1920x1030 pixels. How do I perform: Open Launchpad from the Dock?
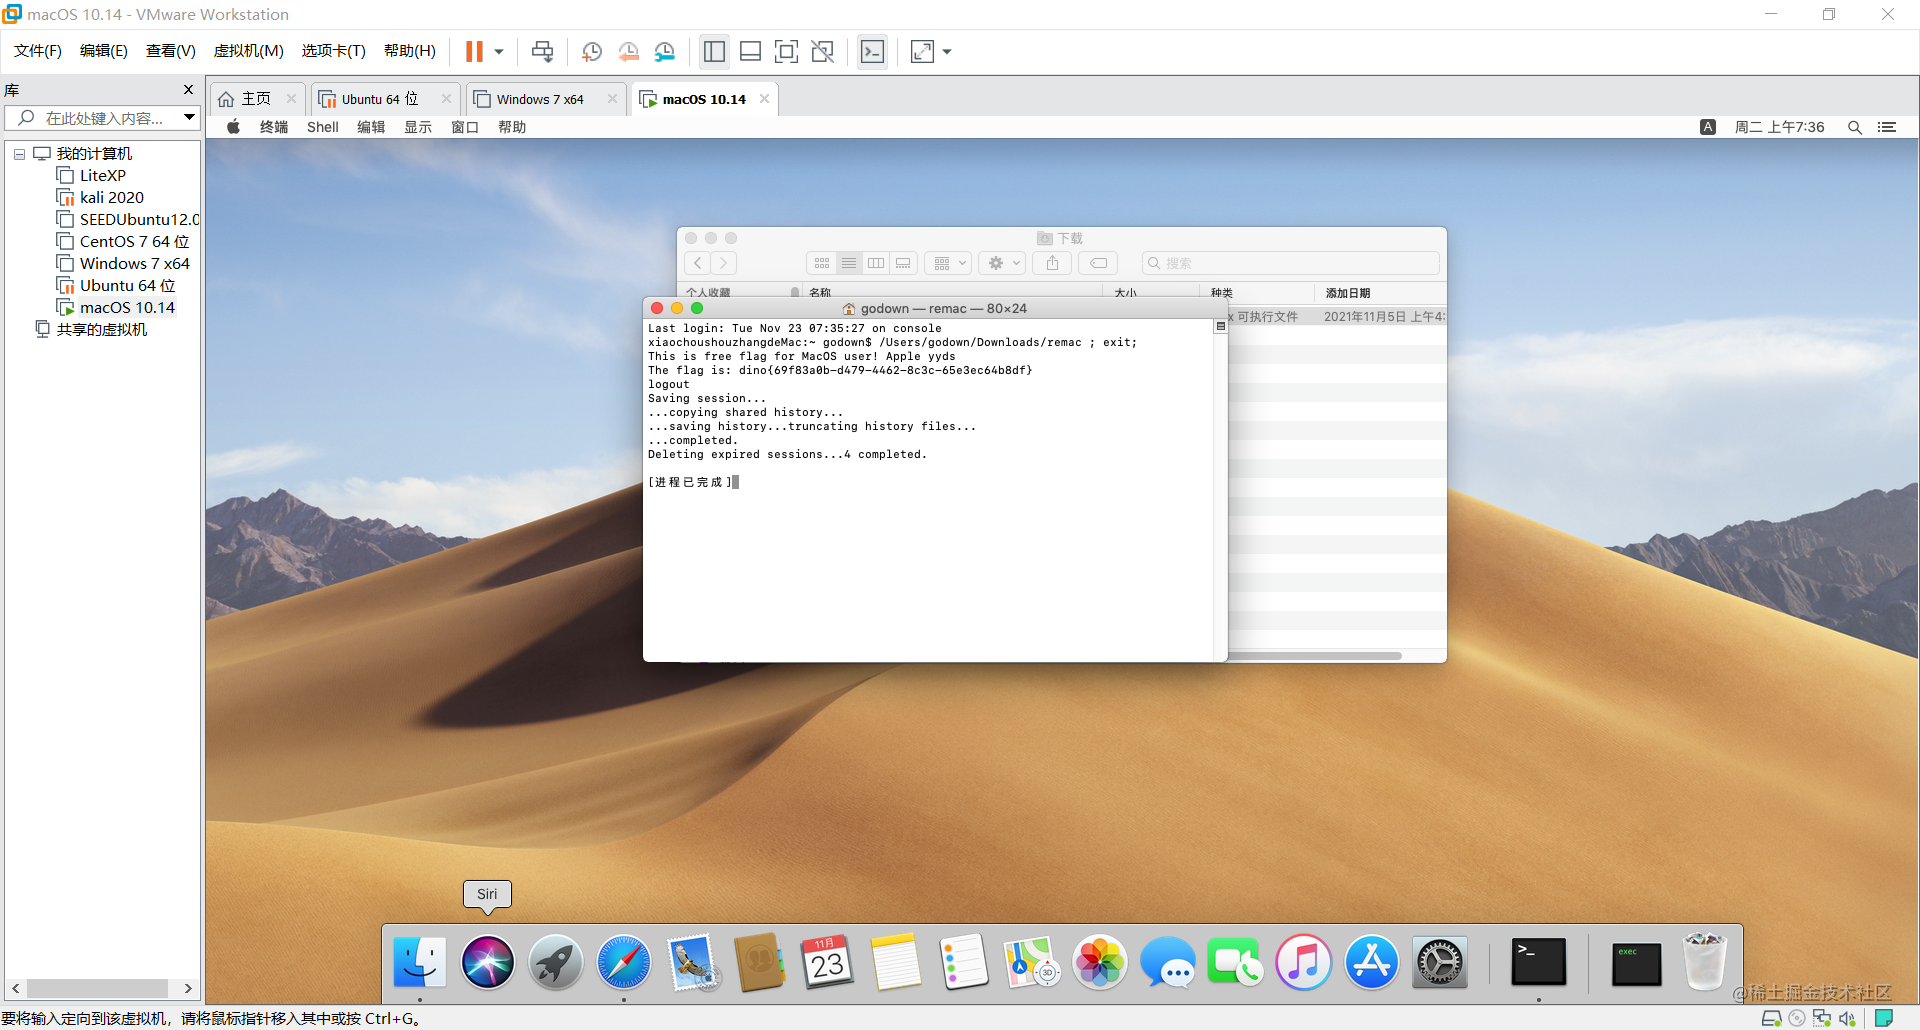(555, 963)
